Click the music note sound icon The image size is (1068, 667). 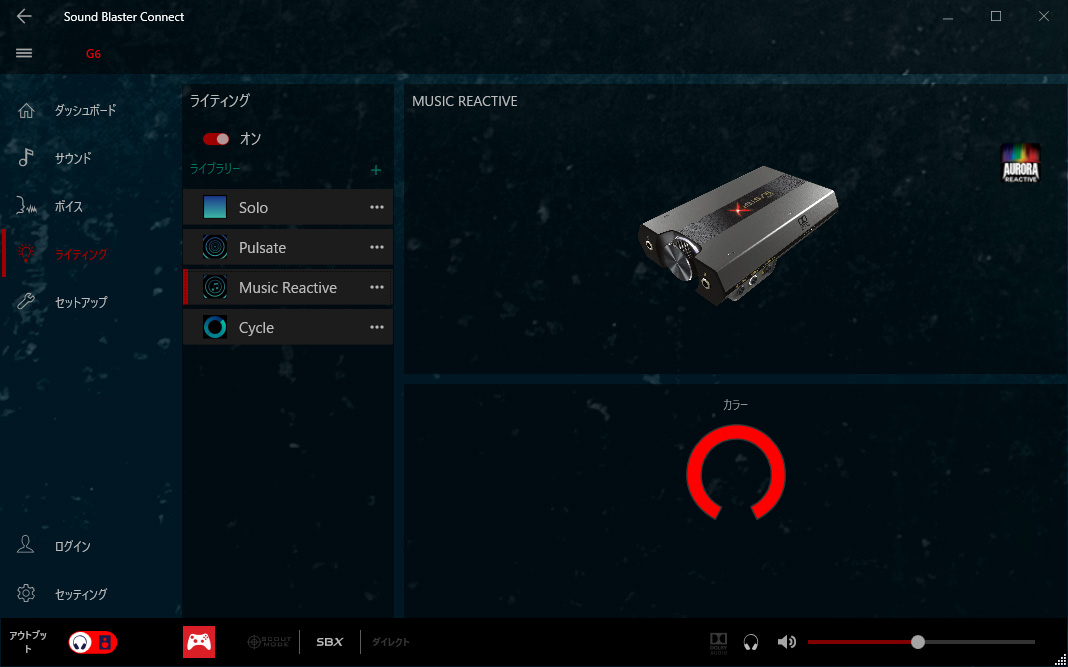tap(26, 157)
